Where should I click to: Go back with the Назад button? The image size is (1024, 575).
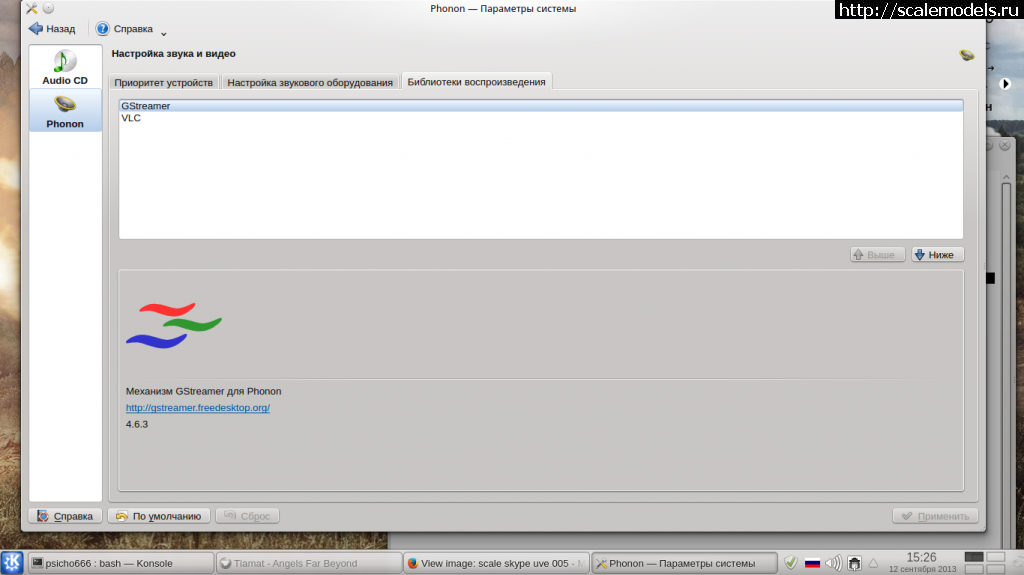tap(52, 29)
